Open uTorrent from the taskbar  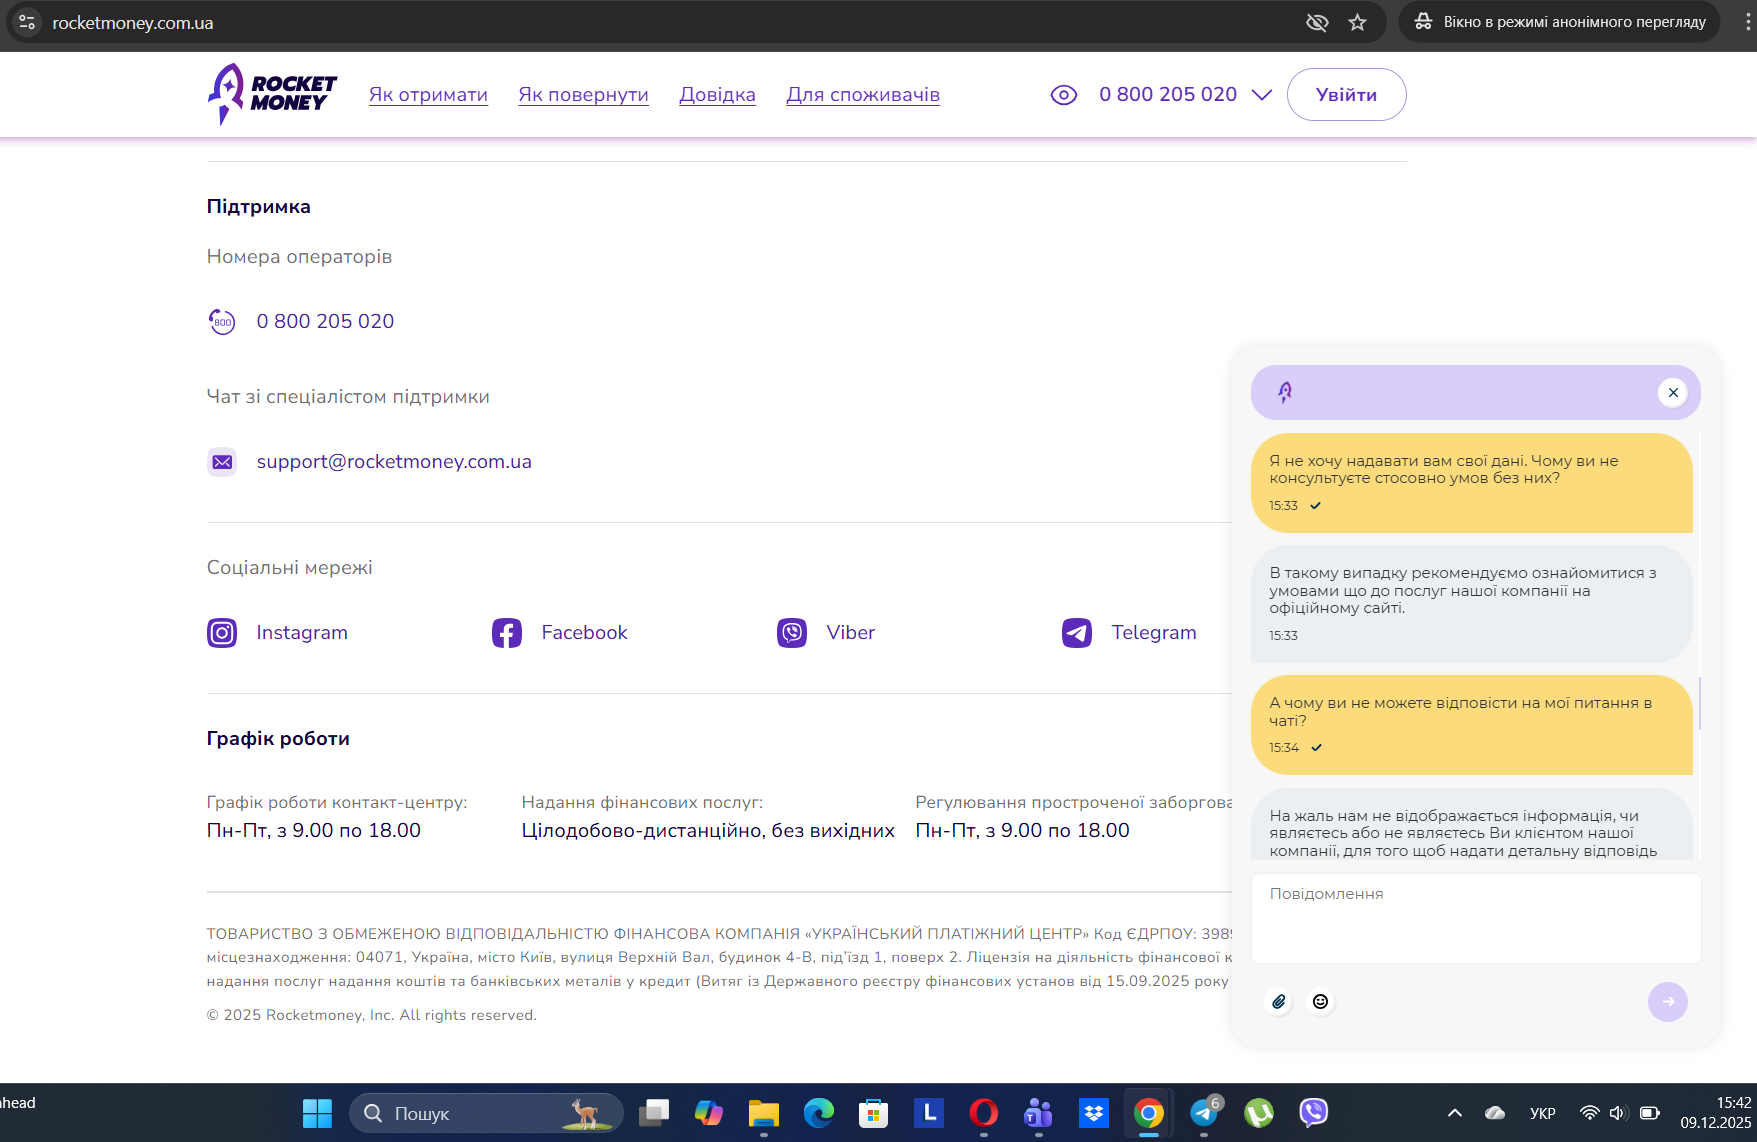click(x=1259, y=1113)
